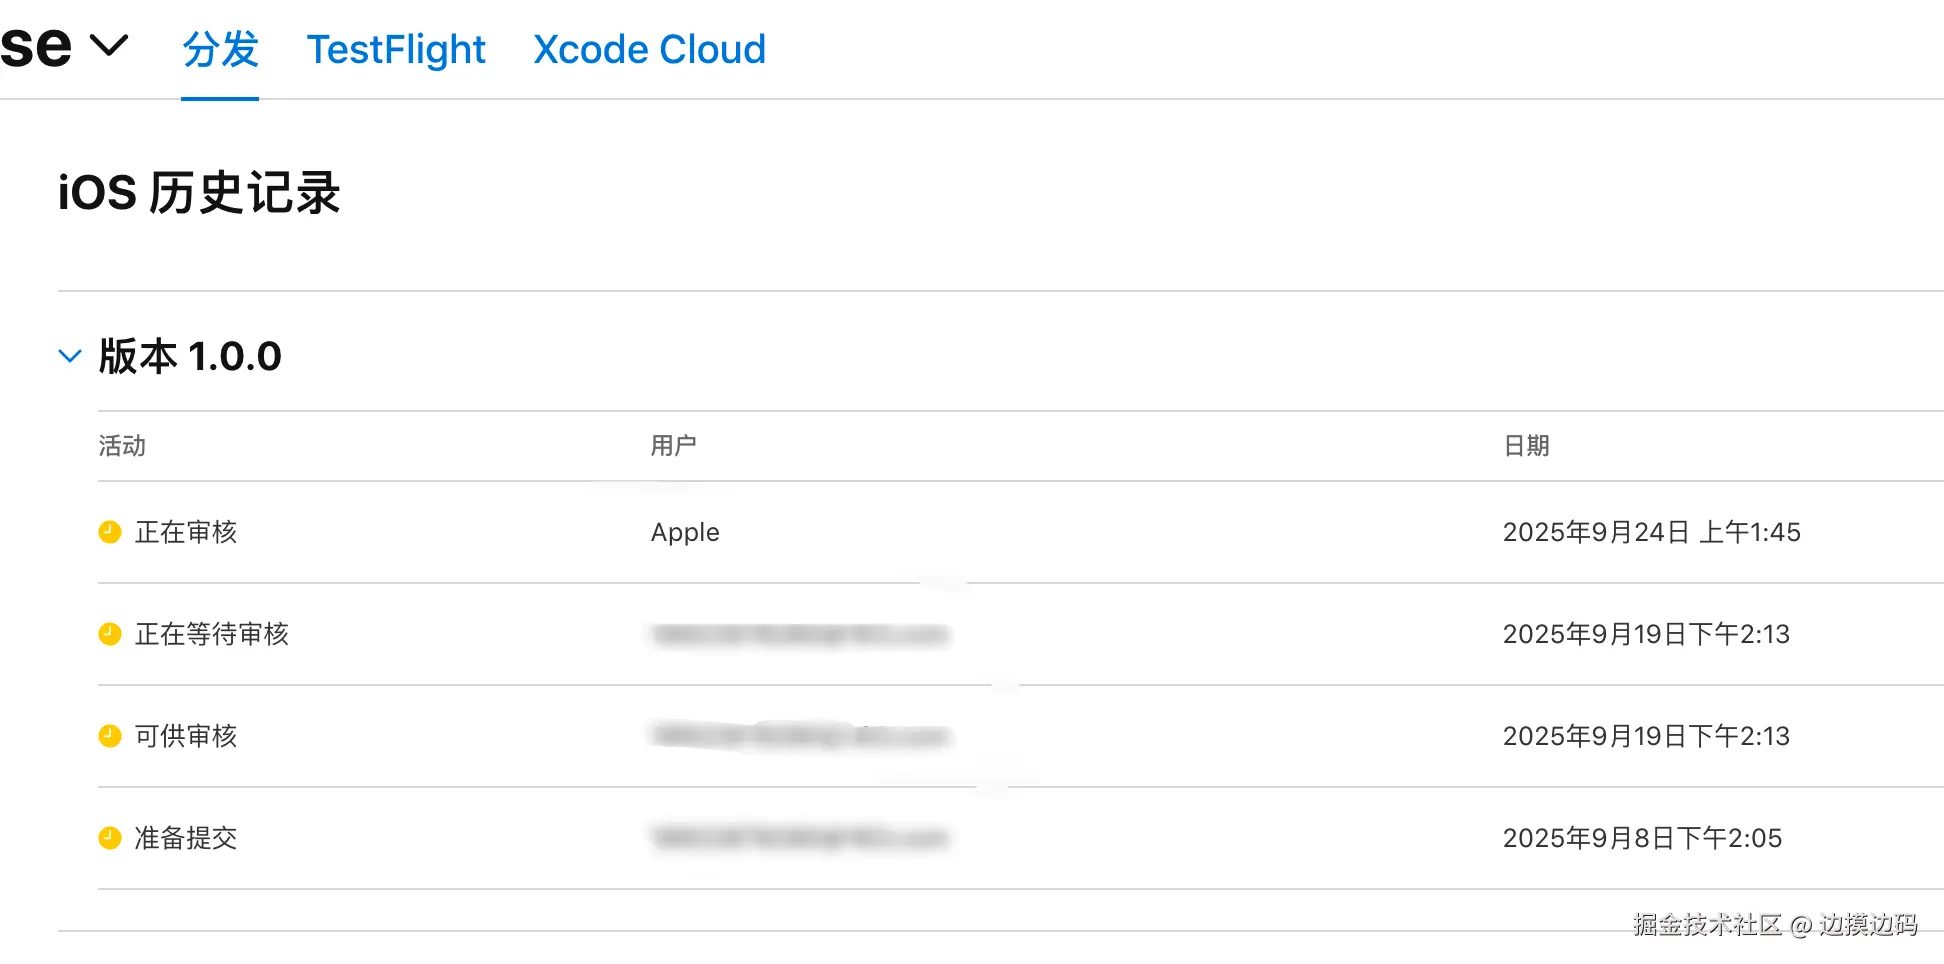Click the 活动 column header
The height and width of the screenshot is (964, 1944).
click(x=122, y=446)
